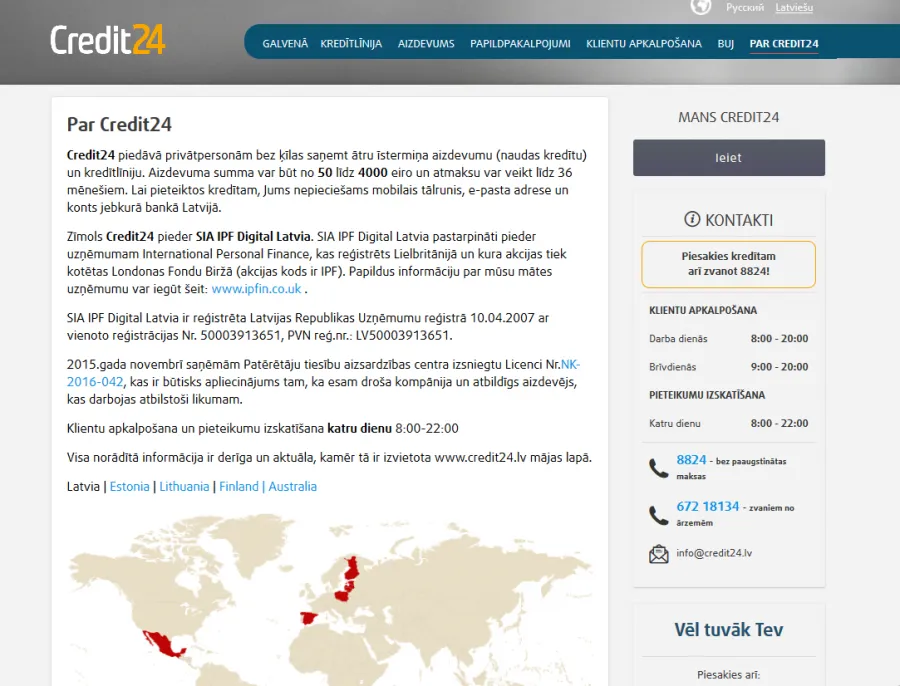Click the phone icon next to 8824
This screenshot has width=900, height=686.
(659, 468)
